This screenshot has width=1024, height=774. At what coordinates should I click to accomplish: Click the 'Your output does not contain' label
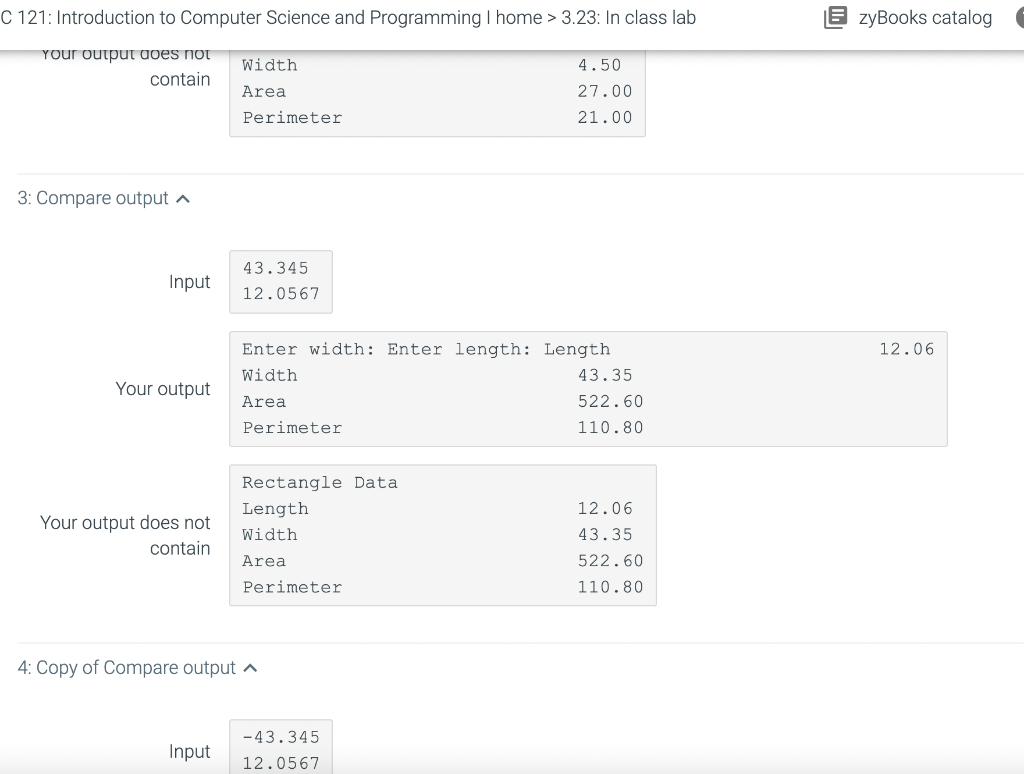(124, 535)
